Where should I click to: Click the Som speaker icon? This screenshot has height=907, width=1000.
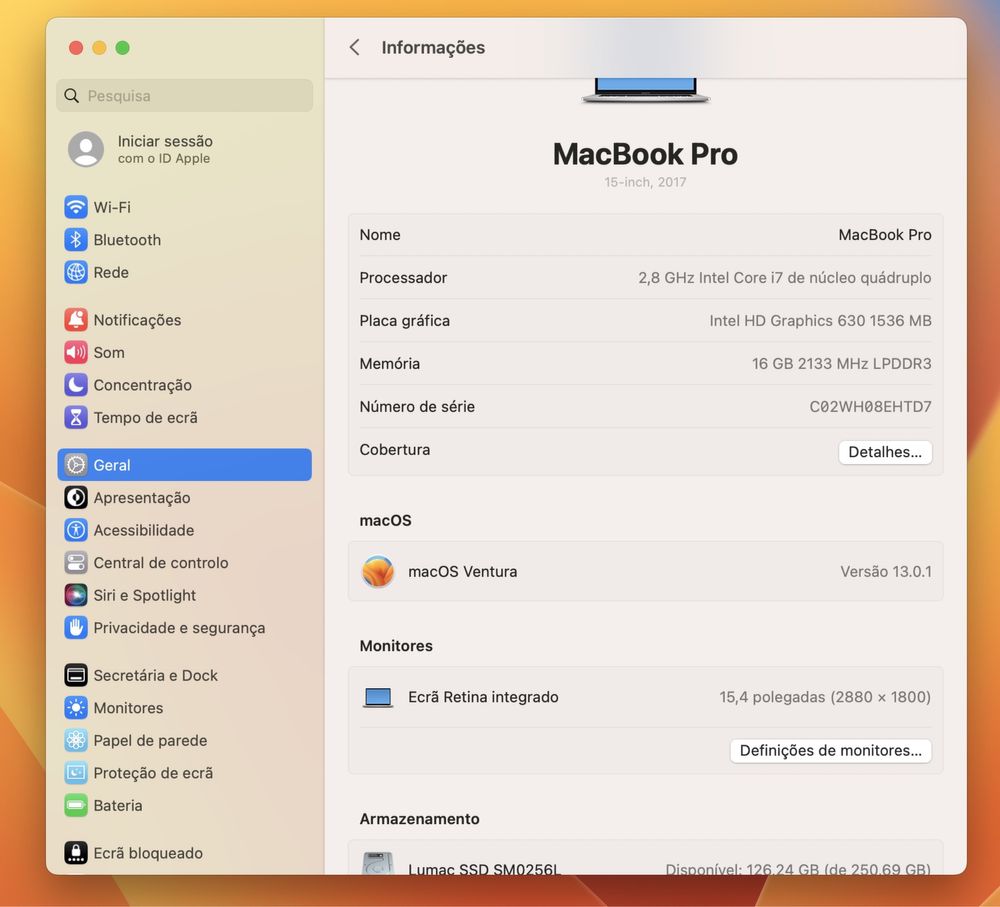coord(76,352)
